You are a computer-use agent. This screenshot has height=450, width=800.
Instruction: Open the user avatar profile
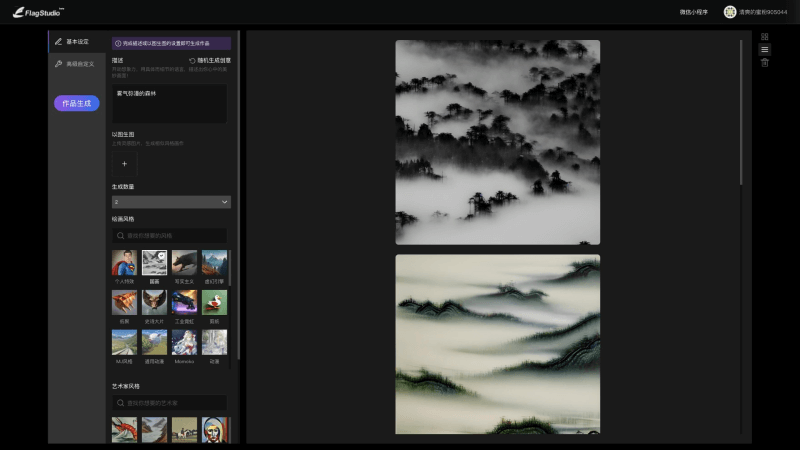coord(730,12)
